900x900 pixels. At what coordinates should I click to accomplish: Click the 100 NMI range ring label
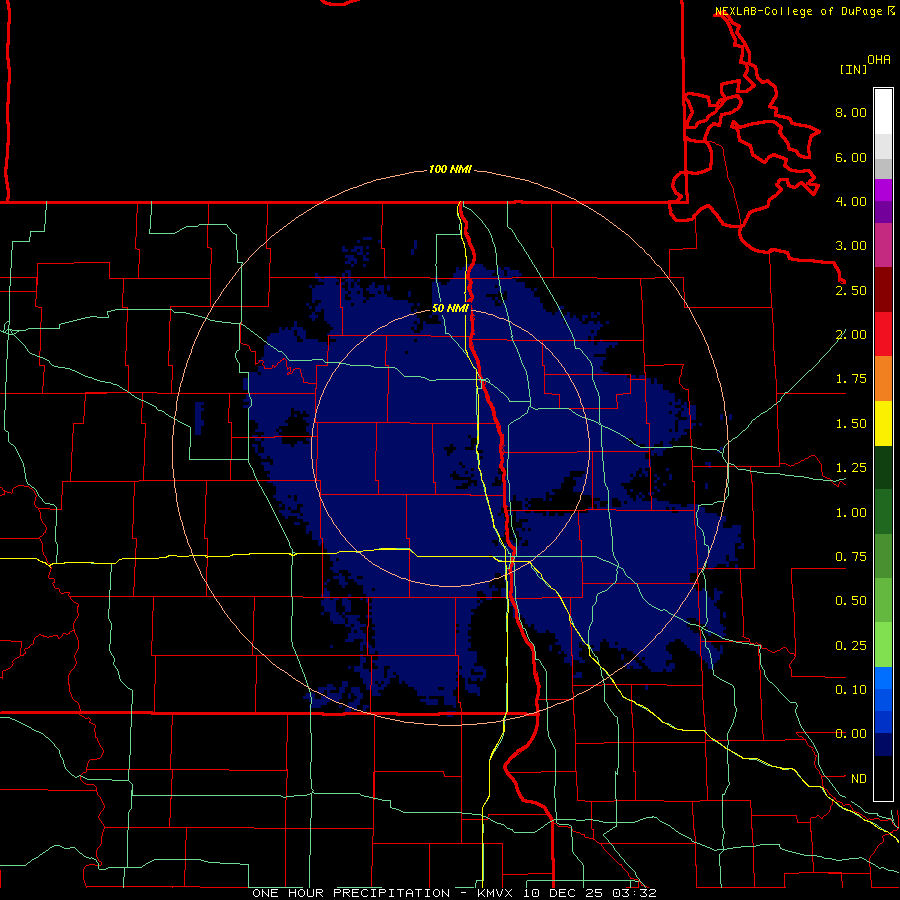(x=450, y=169)
